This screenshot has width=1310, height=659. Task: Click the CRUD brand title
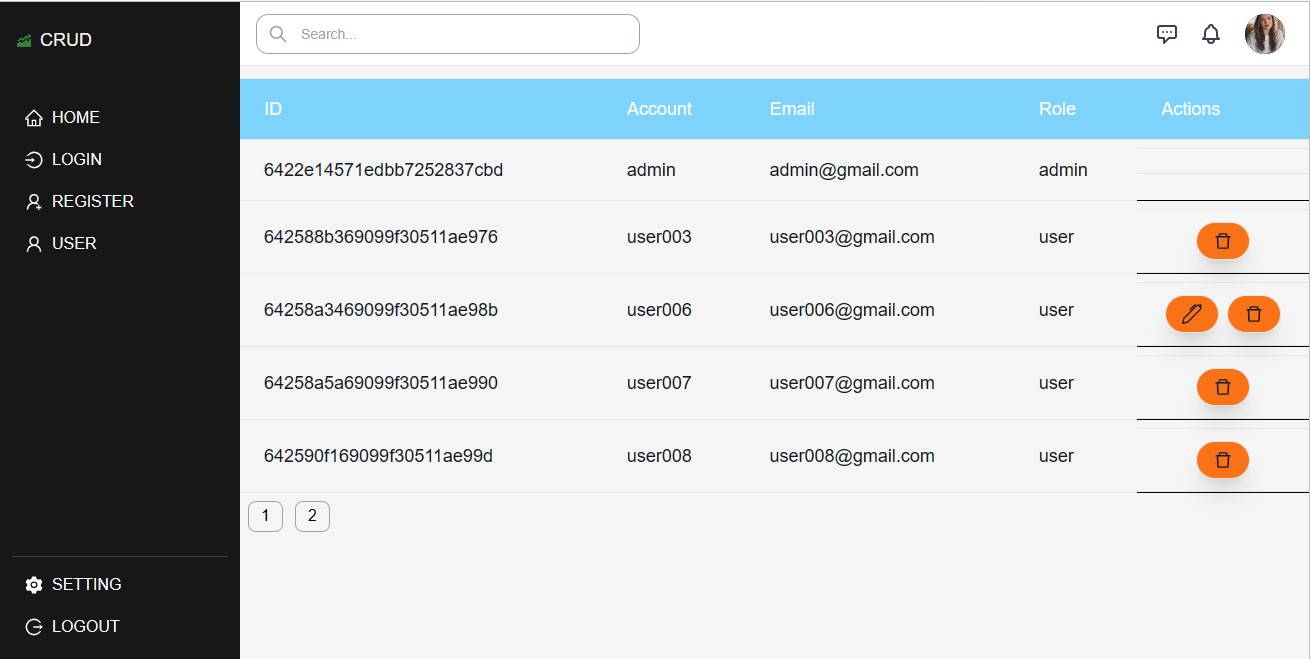[66, 40]
